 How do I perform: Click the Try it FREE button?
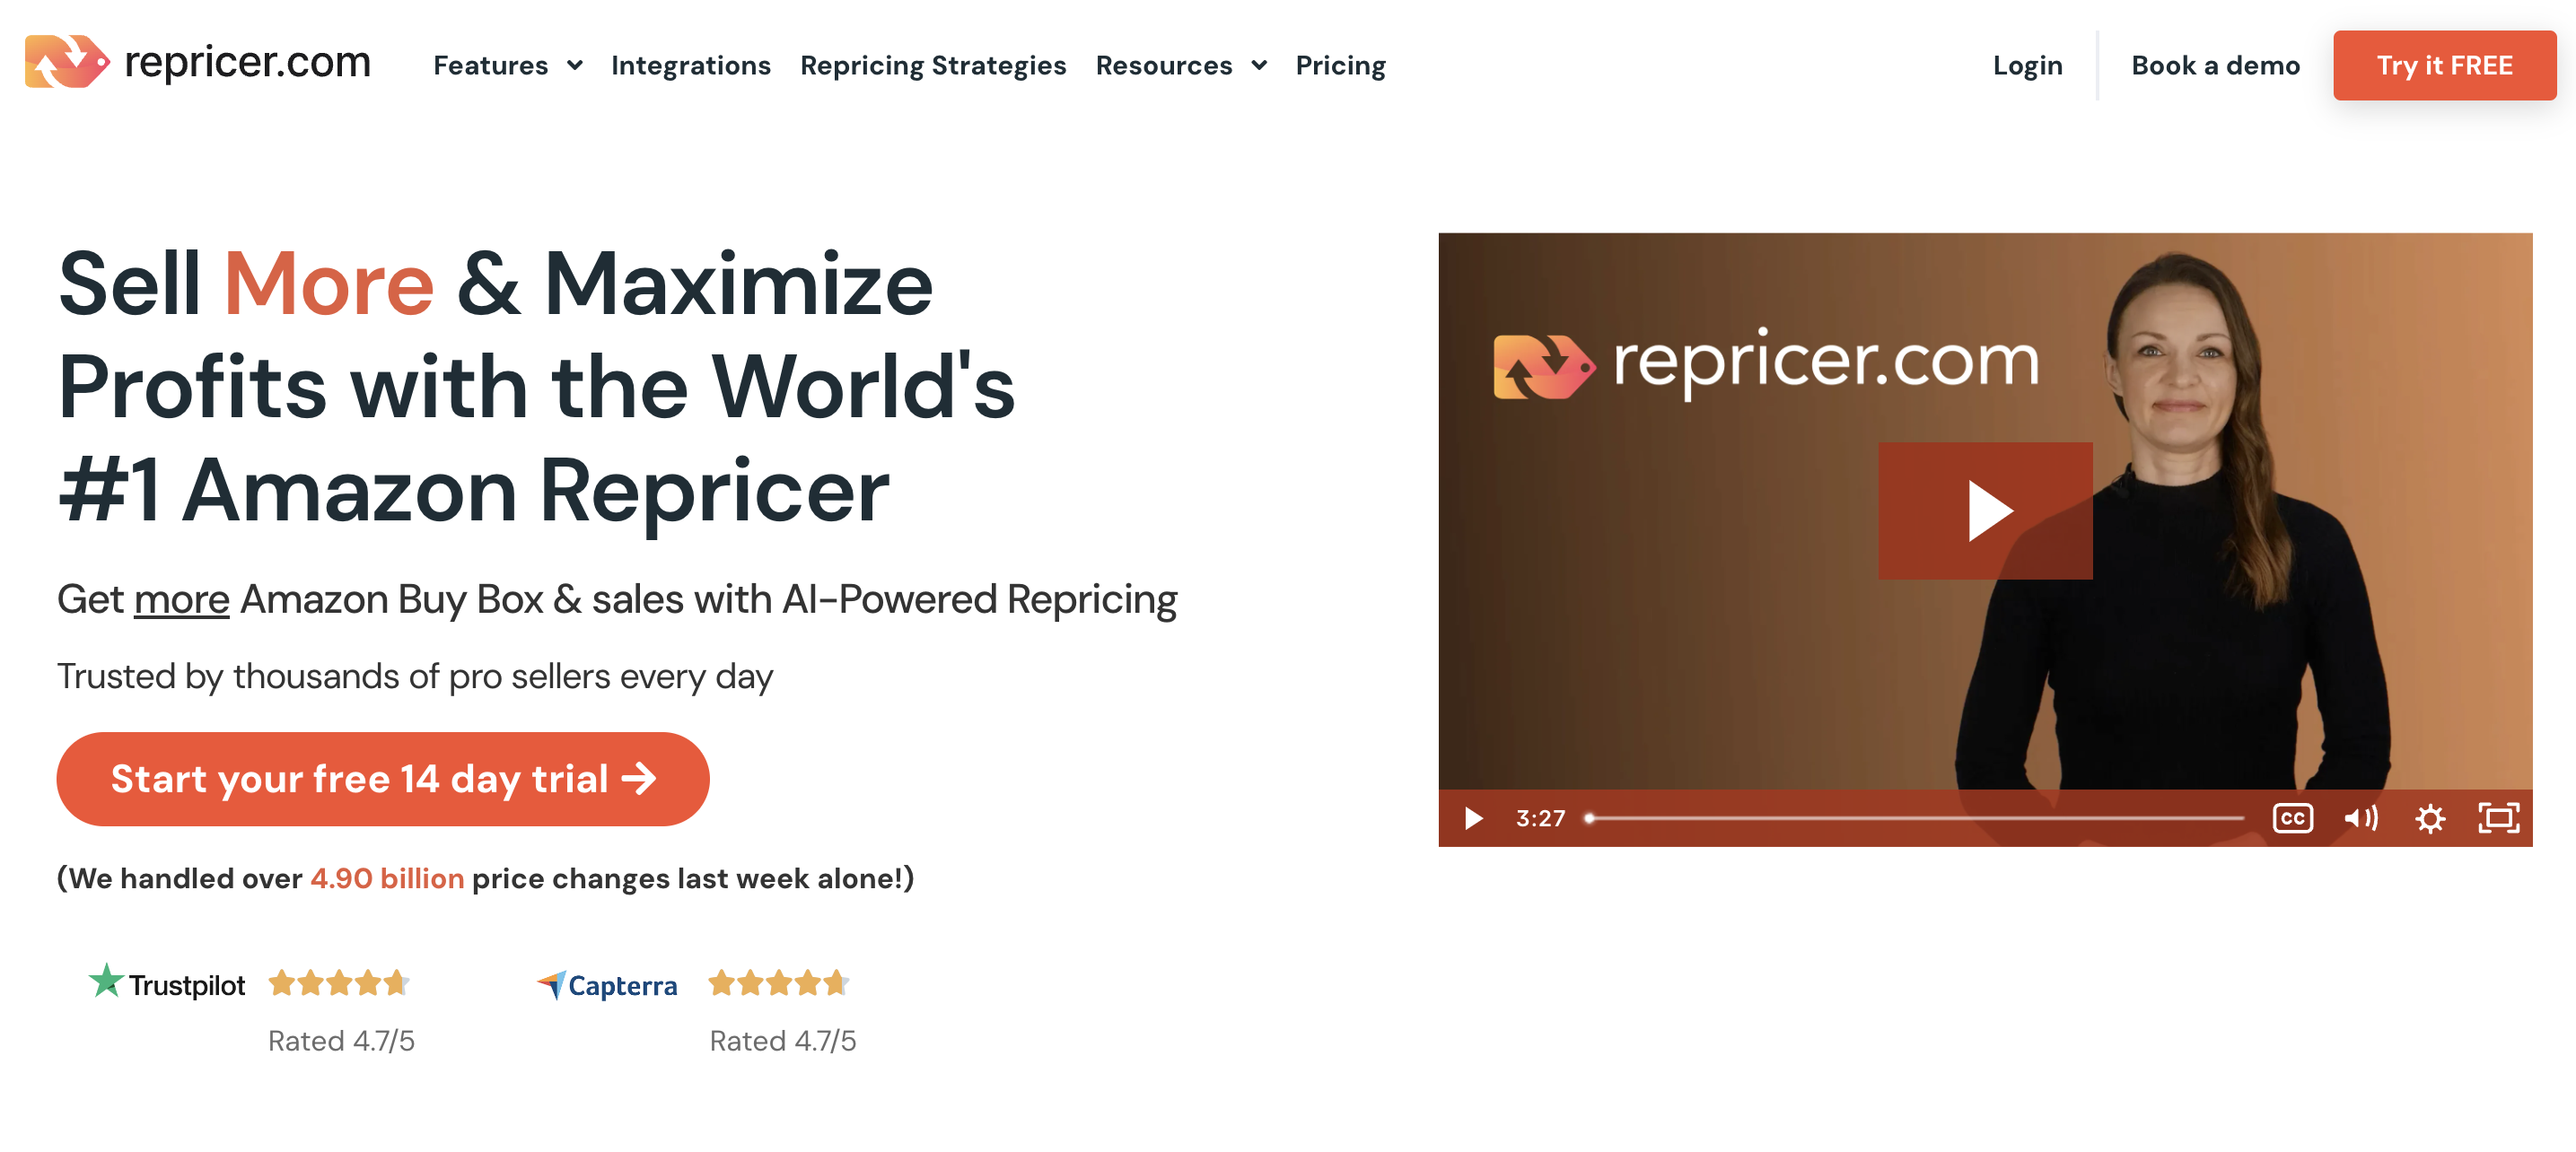tap(2444, 66)
